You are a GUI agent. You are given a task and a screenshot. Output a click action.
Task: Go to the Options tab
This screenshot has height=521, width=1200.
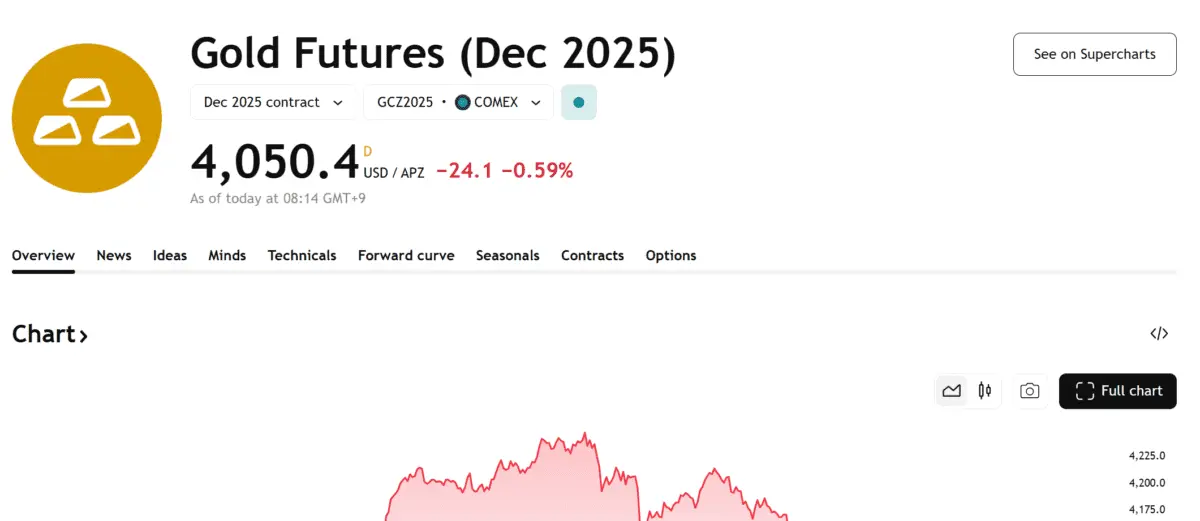[671, 255]
